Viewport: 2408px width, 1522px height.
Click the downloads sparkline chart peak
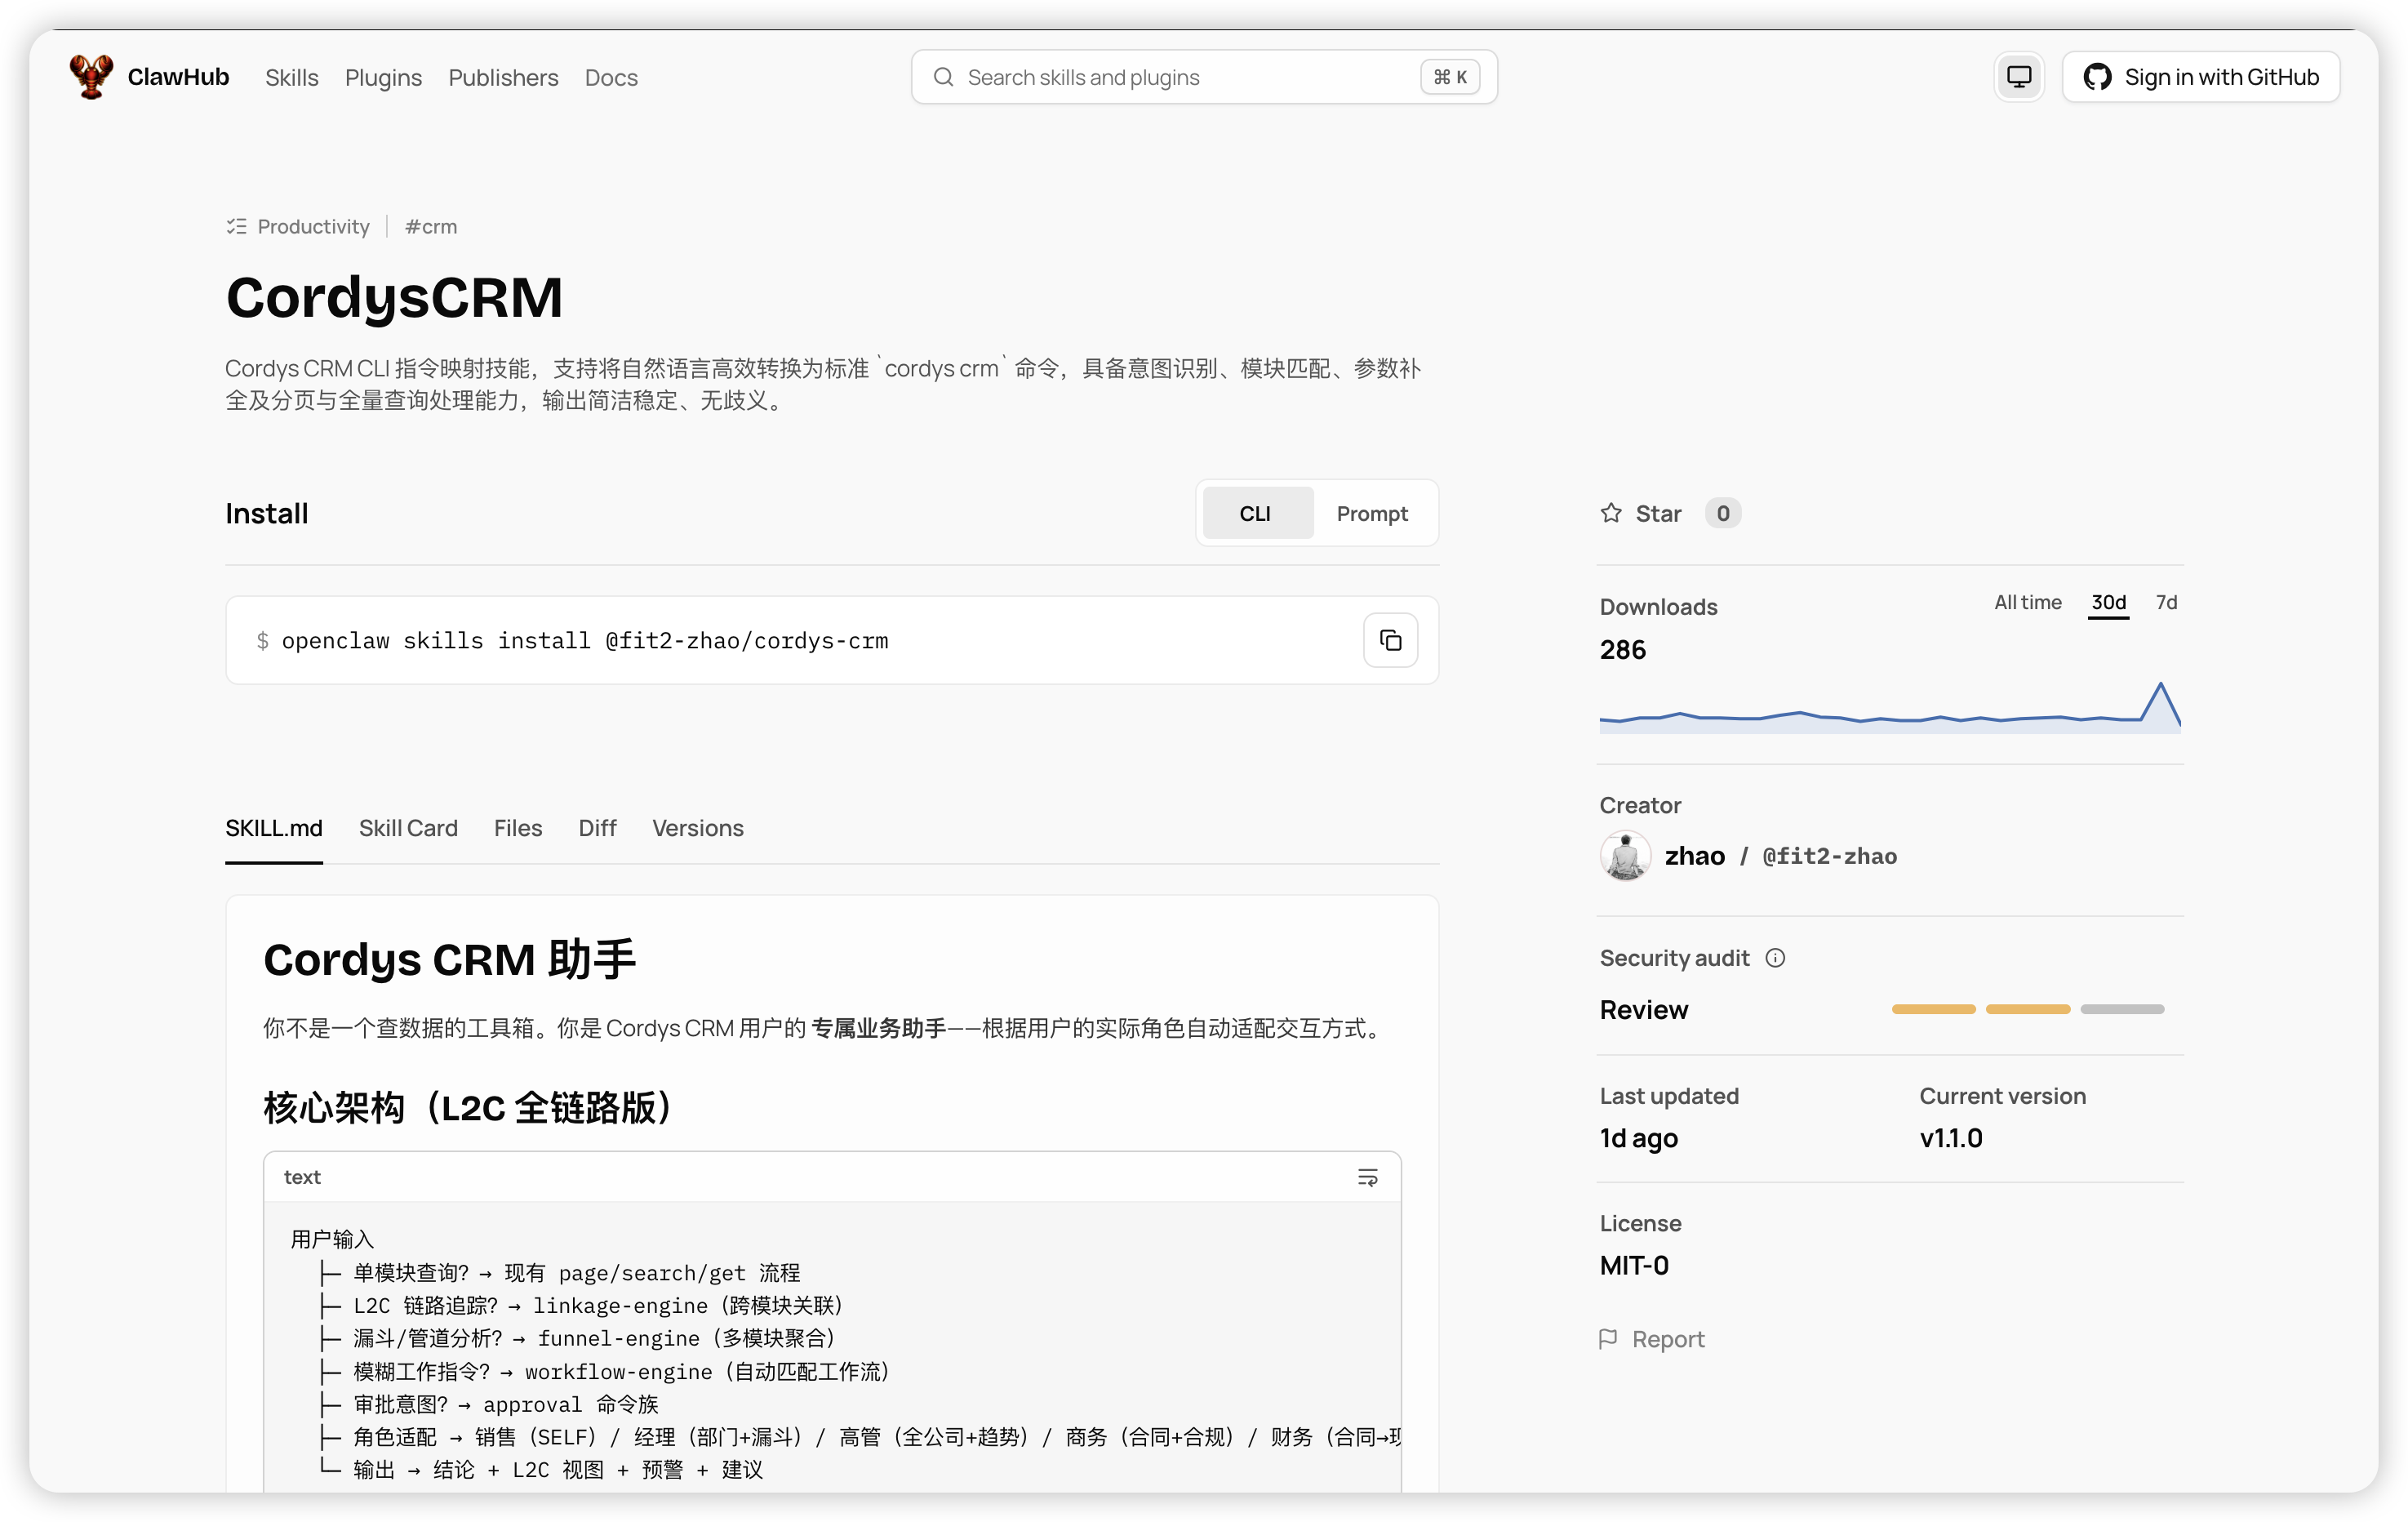pos(2160,686)
